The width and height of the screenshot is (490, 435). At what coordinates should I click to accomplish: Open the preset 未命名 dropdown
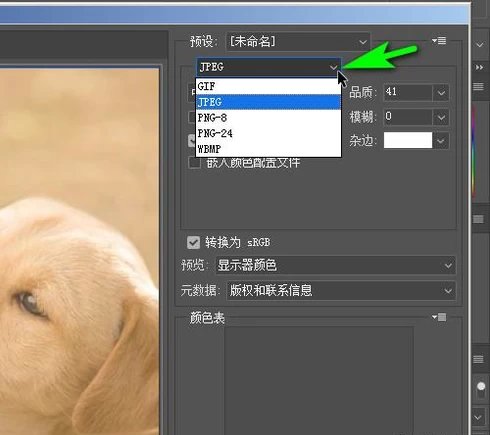[298, 42]
